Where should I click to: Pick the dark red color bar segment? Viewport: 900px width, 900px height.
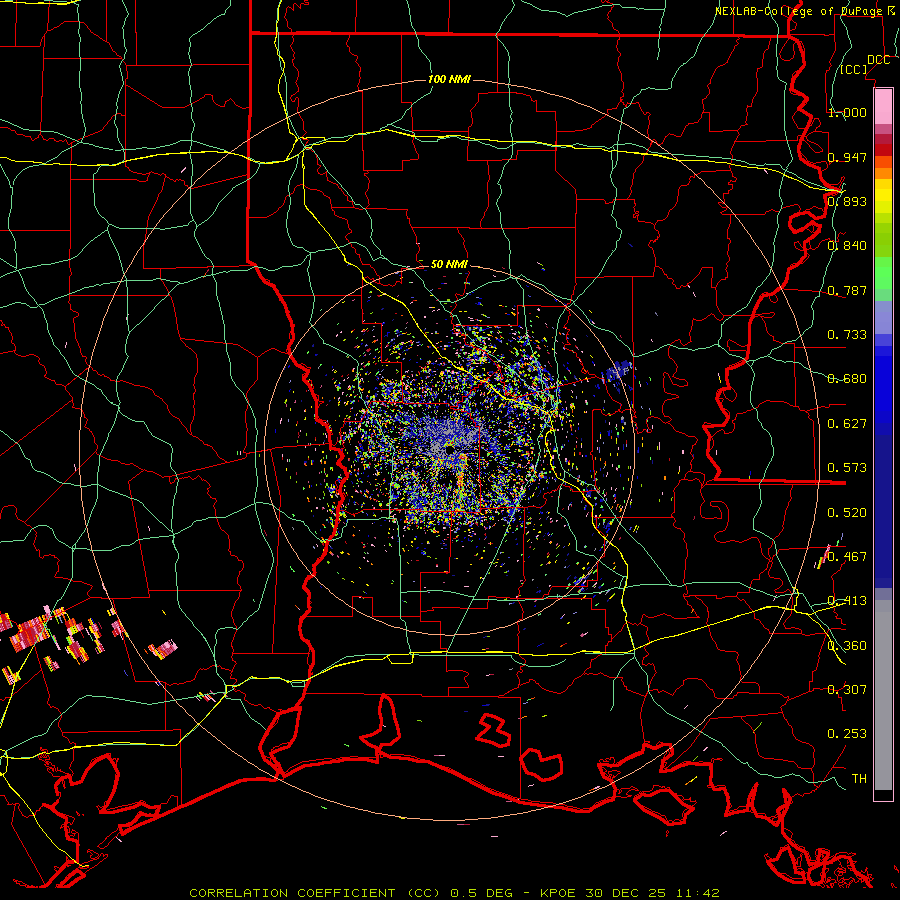tap(883, 150)
